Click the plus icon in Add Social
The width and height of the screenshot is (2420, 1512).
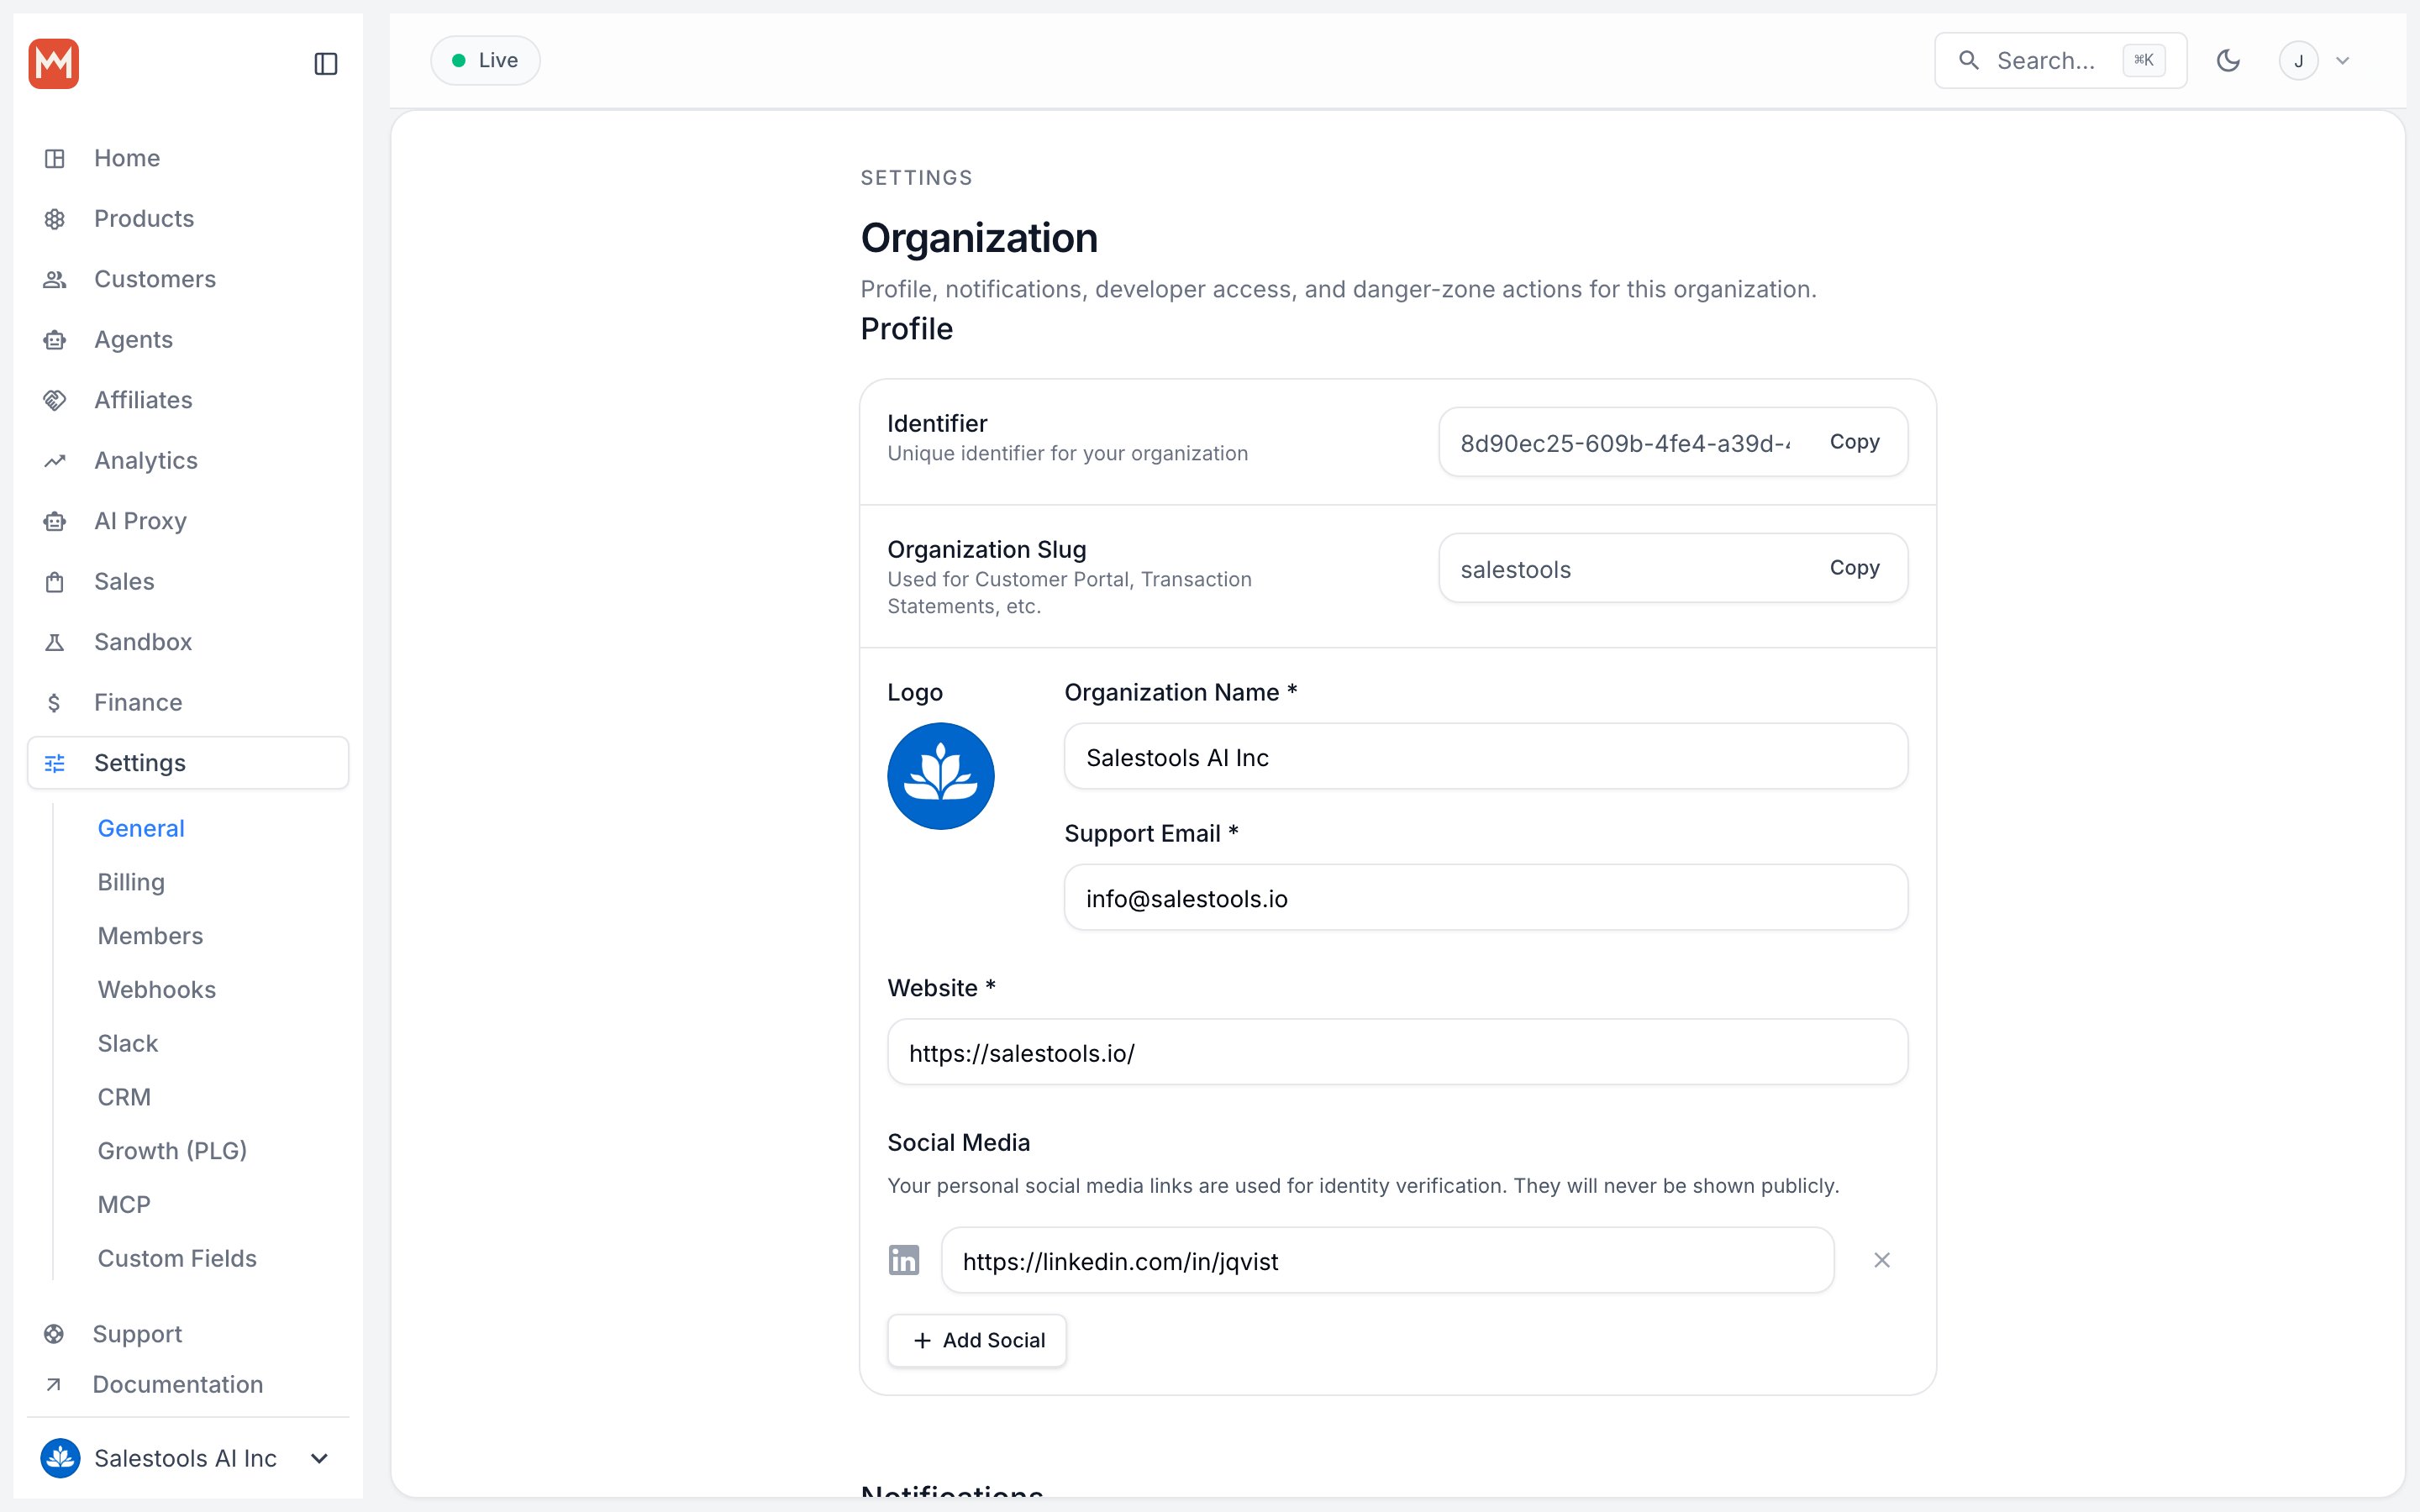click(922, 1340)
